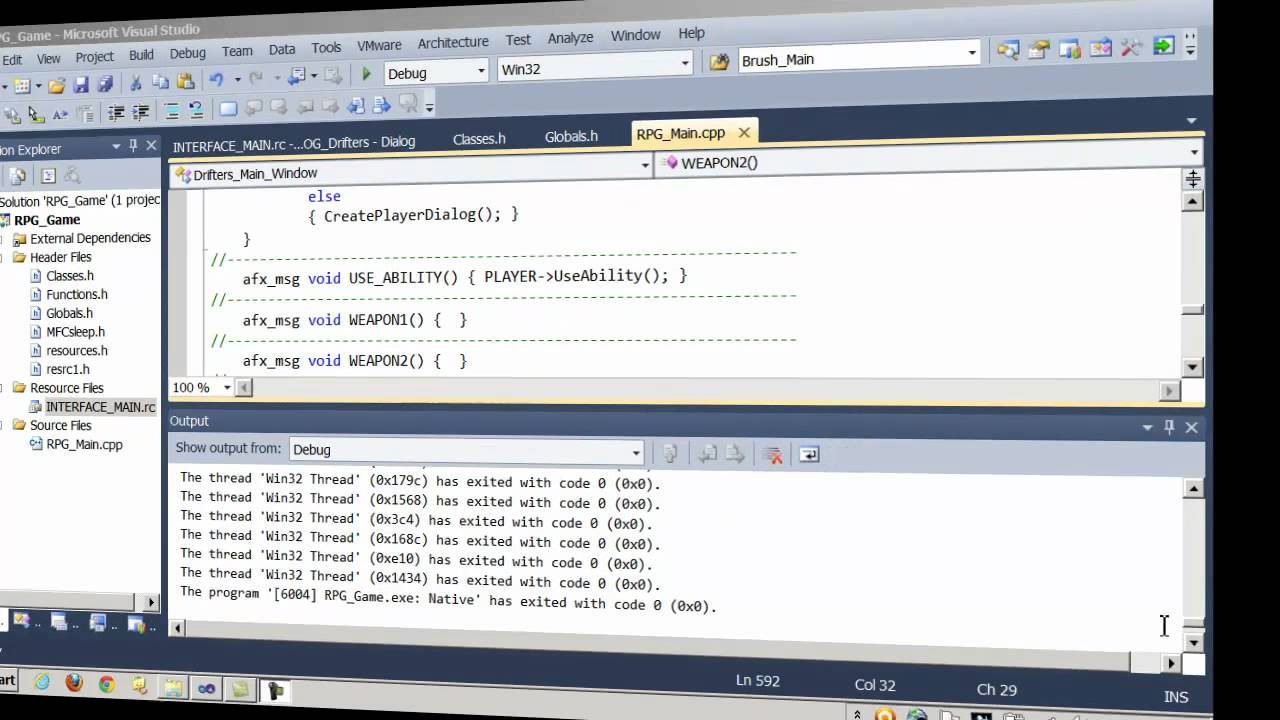The image size is (1280, 720).
Task: Click the split-window handle above editor scrollbar
Action: (1192, 179)
